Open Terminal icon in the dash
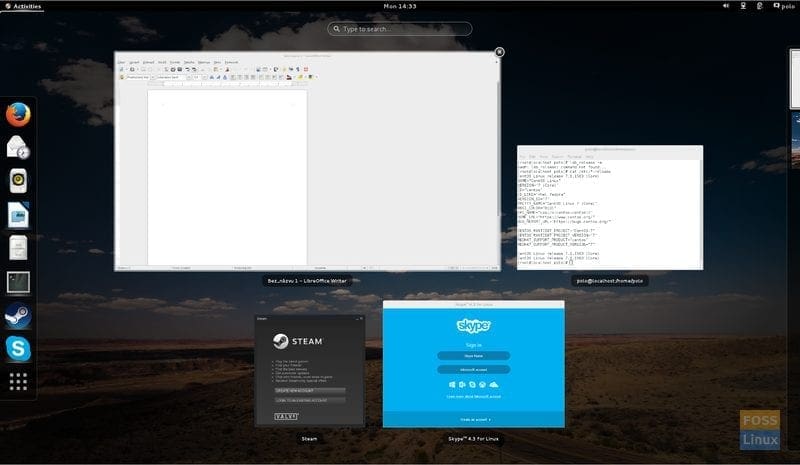This screenshot has width=800, height=465. click(18, 282)
